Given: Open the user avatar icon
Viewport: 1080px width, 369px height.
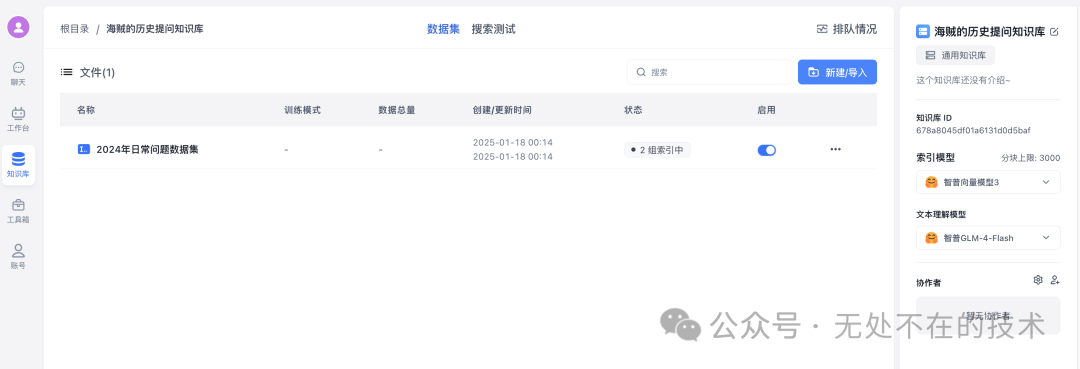Looking at the screenshot, I should [19, 27].
